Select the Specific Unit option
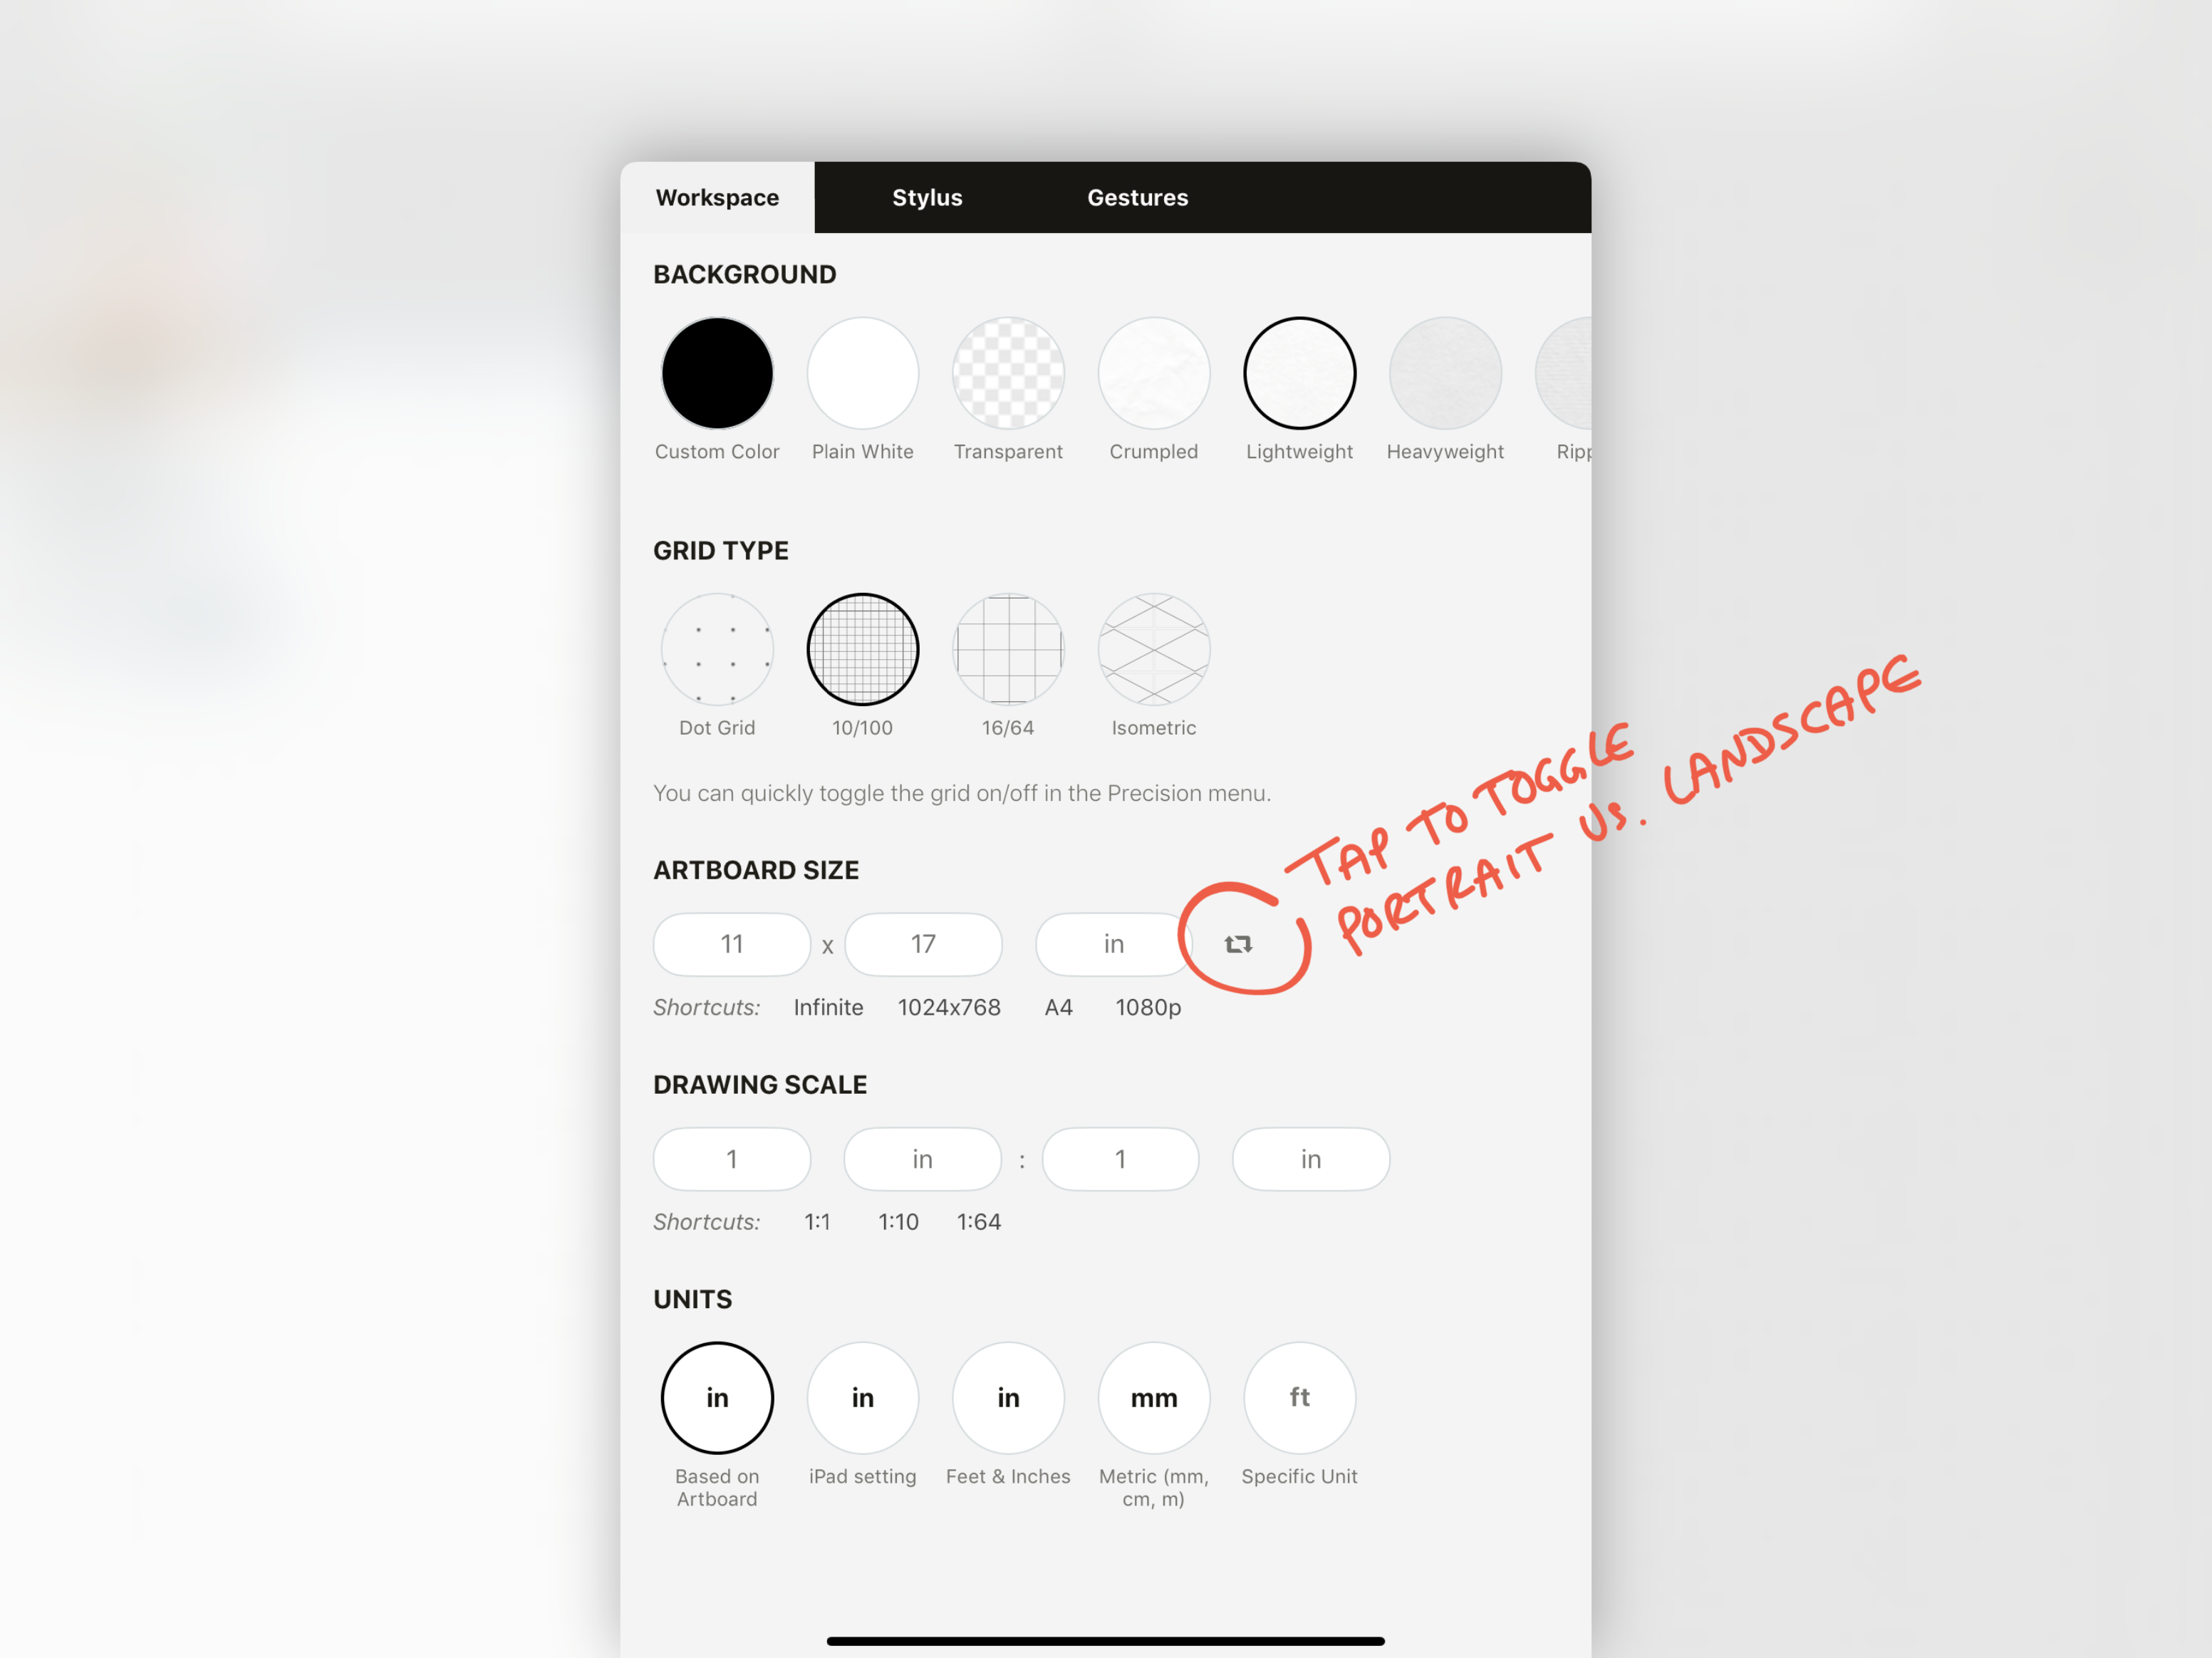Viewport: 2212px width, 1658px height. coord(1301,1395)
